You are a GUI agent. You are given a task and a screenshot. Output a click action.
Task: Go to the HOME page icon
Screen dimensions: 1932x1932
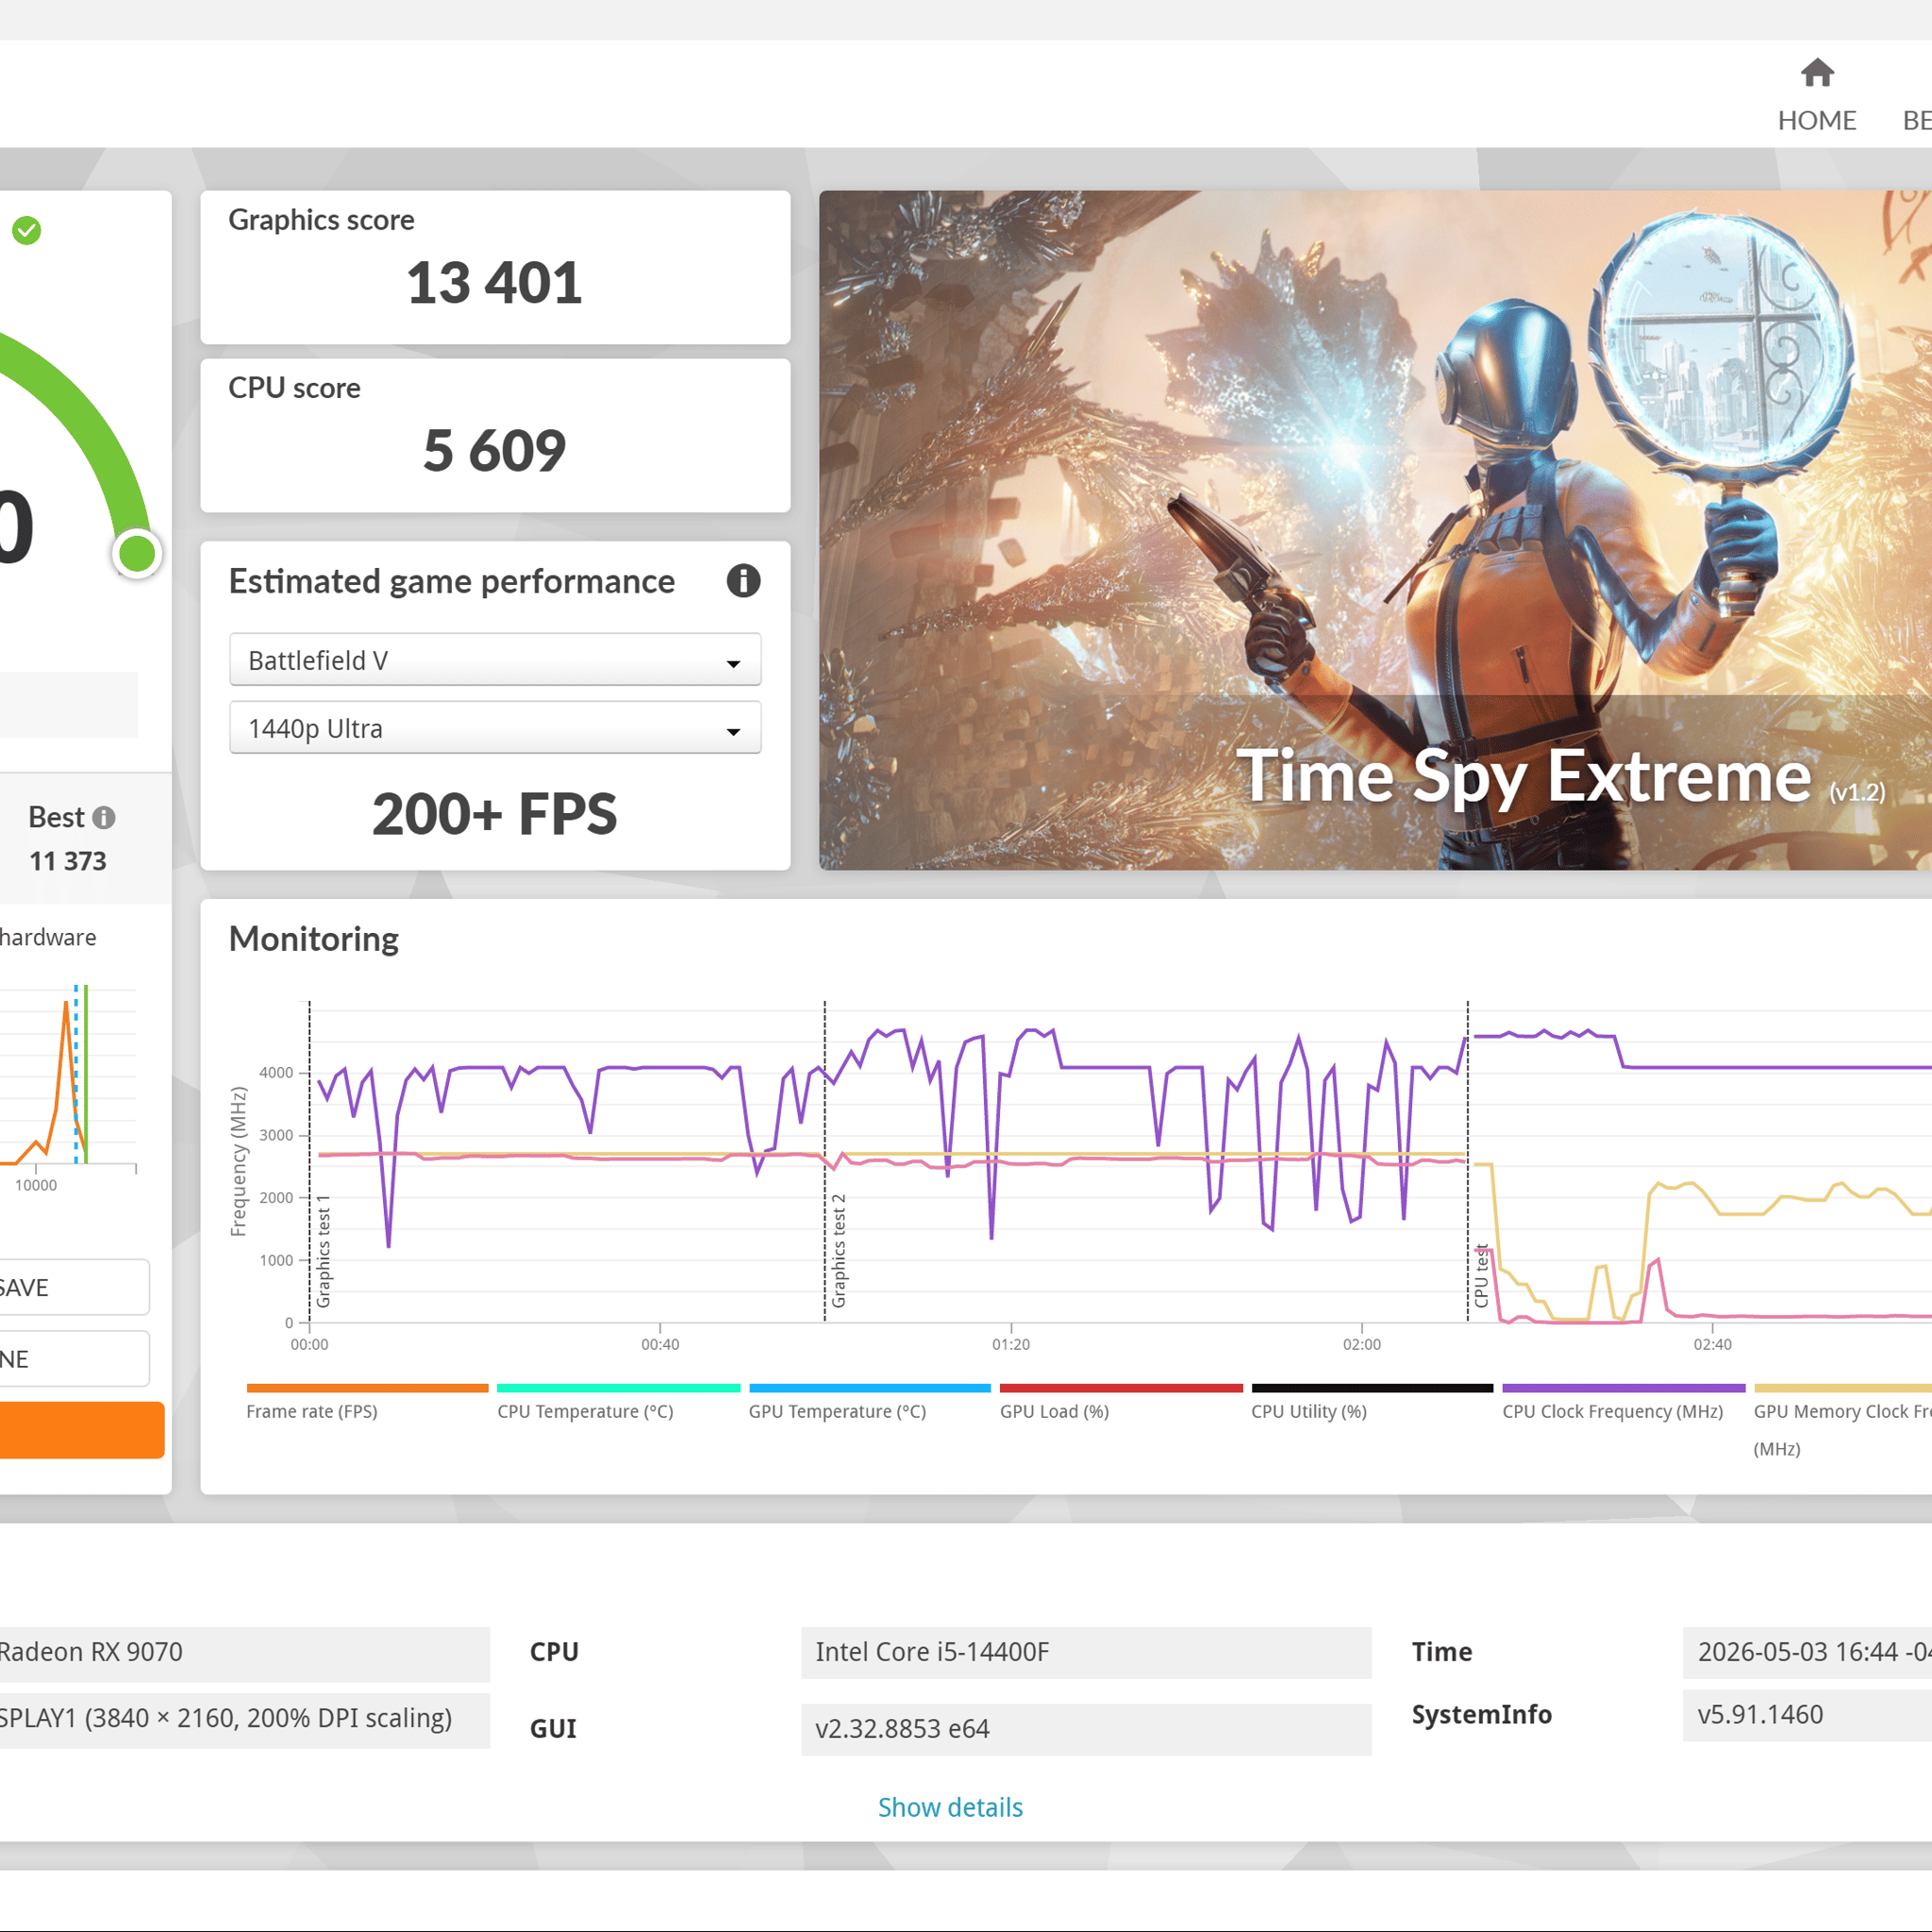point(1816,73)
